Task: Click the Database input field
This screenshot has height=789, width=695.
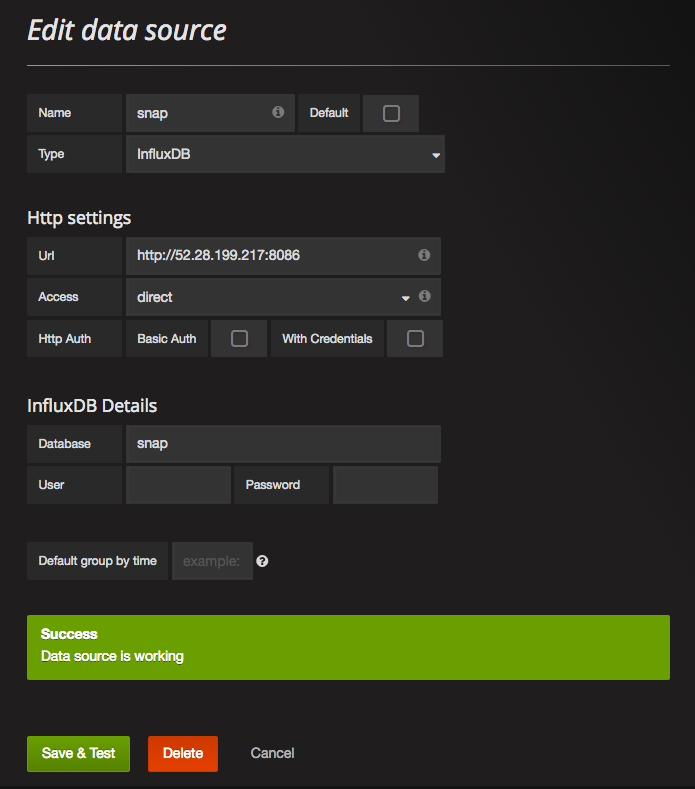Action: [283, 443]
